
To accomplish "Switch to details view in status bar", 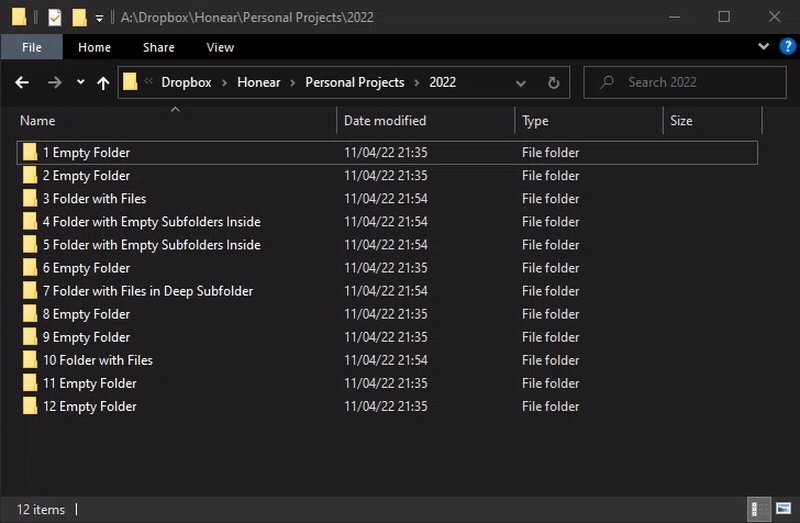I will pos(761,509).
